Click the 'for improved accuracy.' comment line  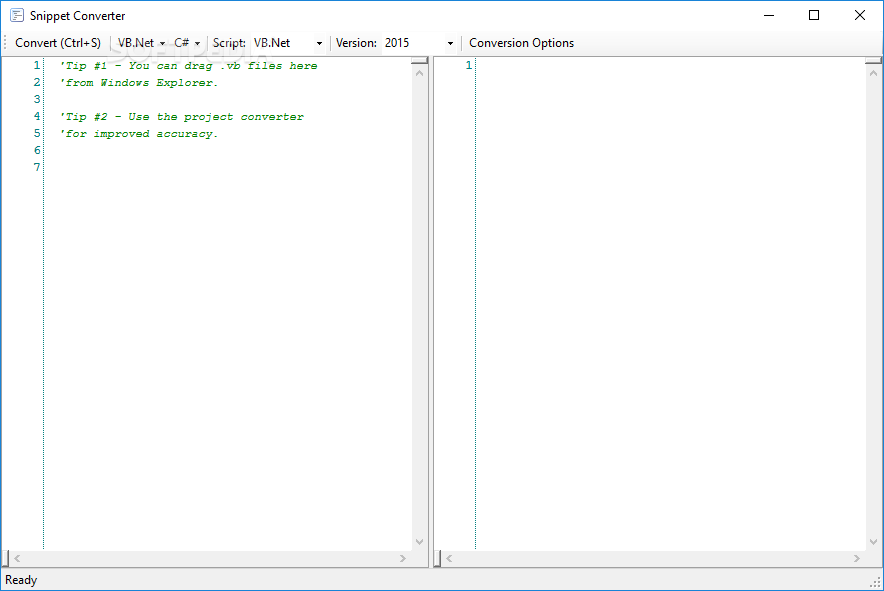click(x=139, y=133)
